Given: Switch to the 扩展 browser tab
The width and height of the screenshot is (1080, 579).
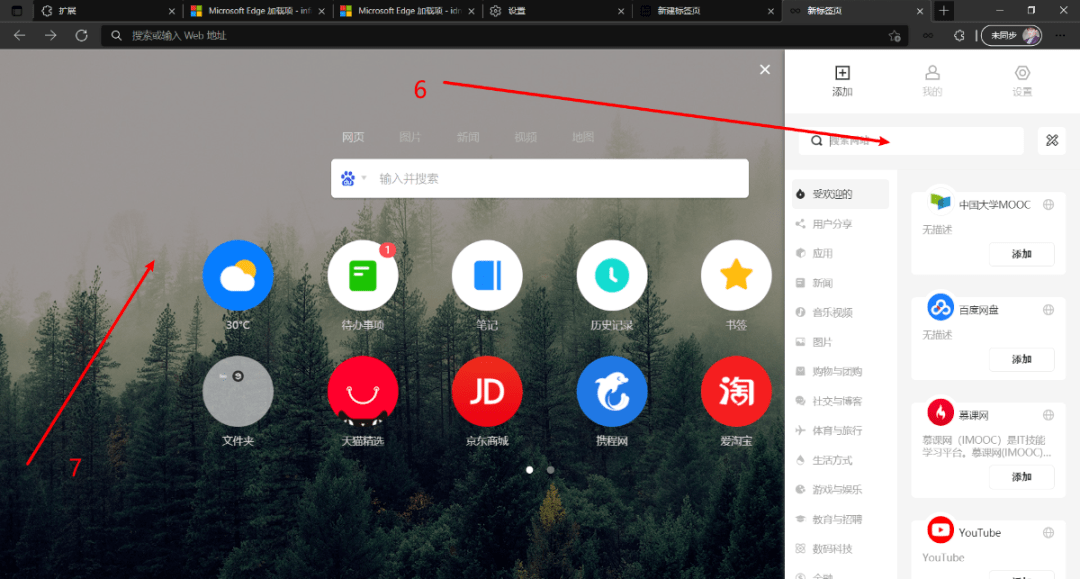Looking at the screenshot, I should 109,11.
